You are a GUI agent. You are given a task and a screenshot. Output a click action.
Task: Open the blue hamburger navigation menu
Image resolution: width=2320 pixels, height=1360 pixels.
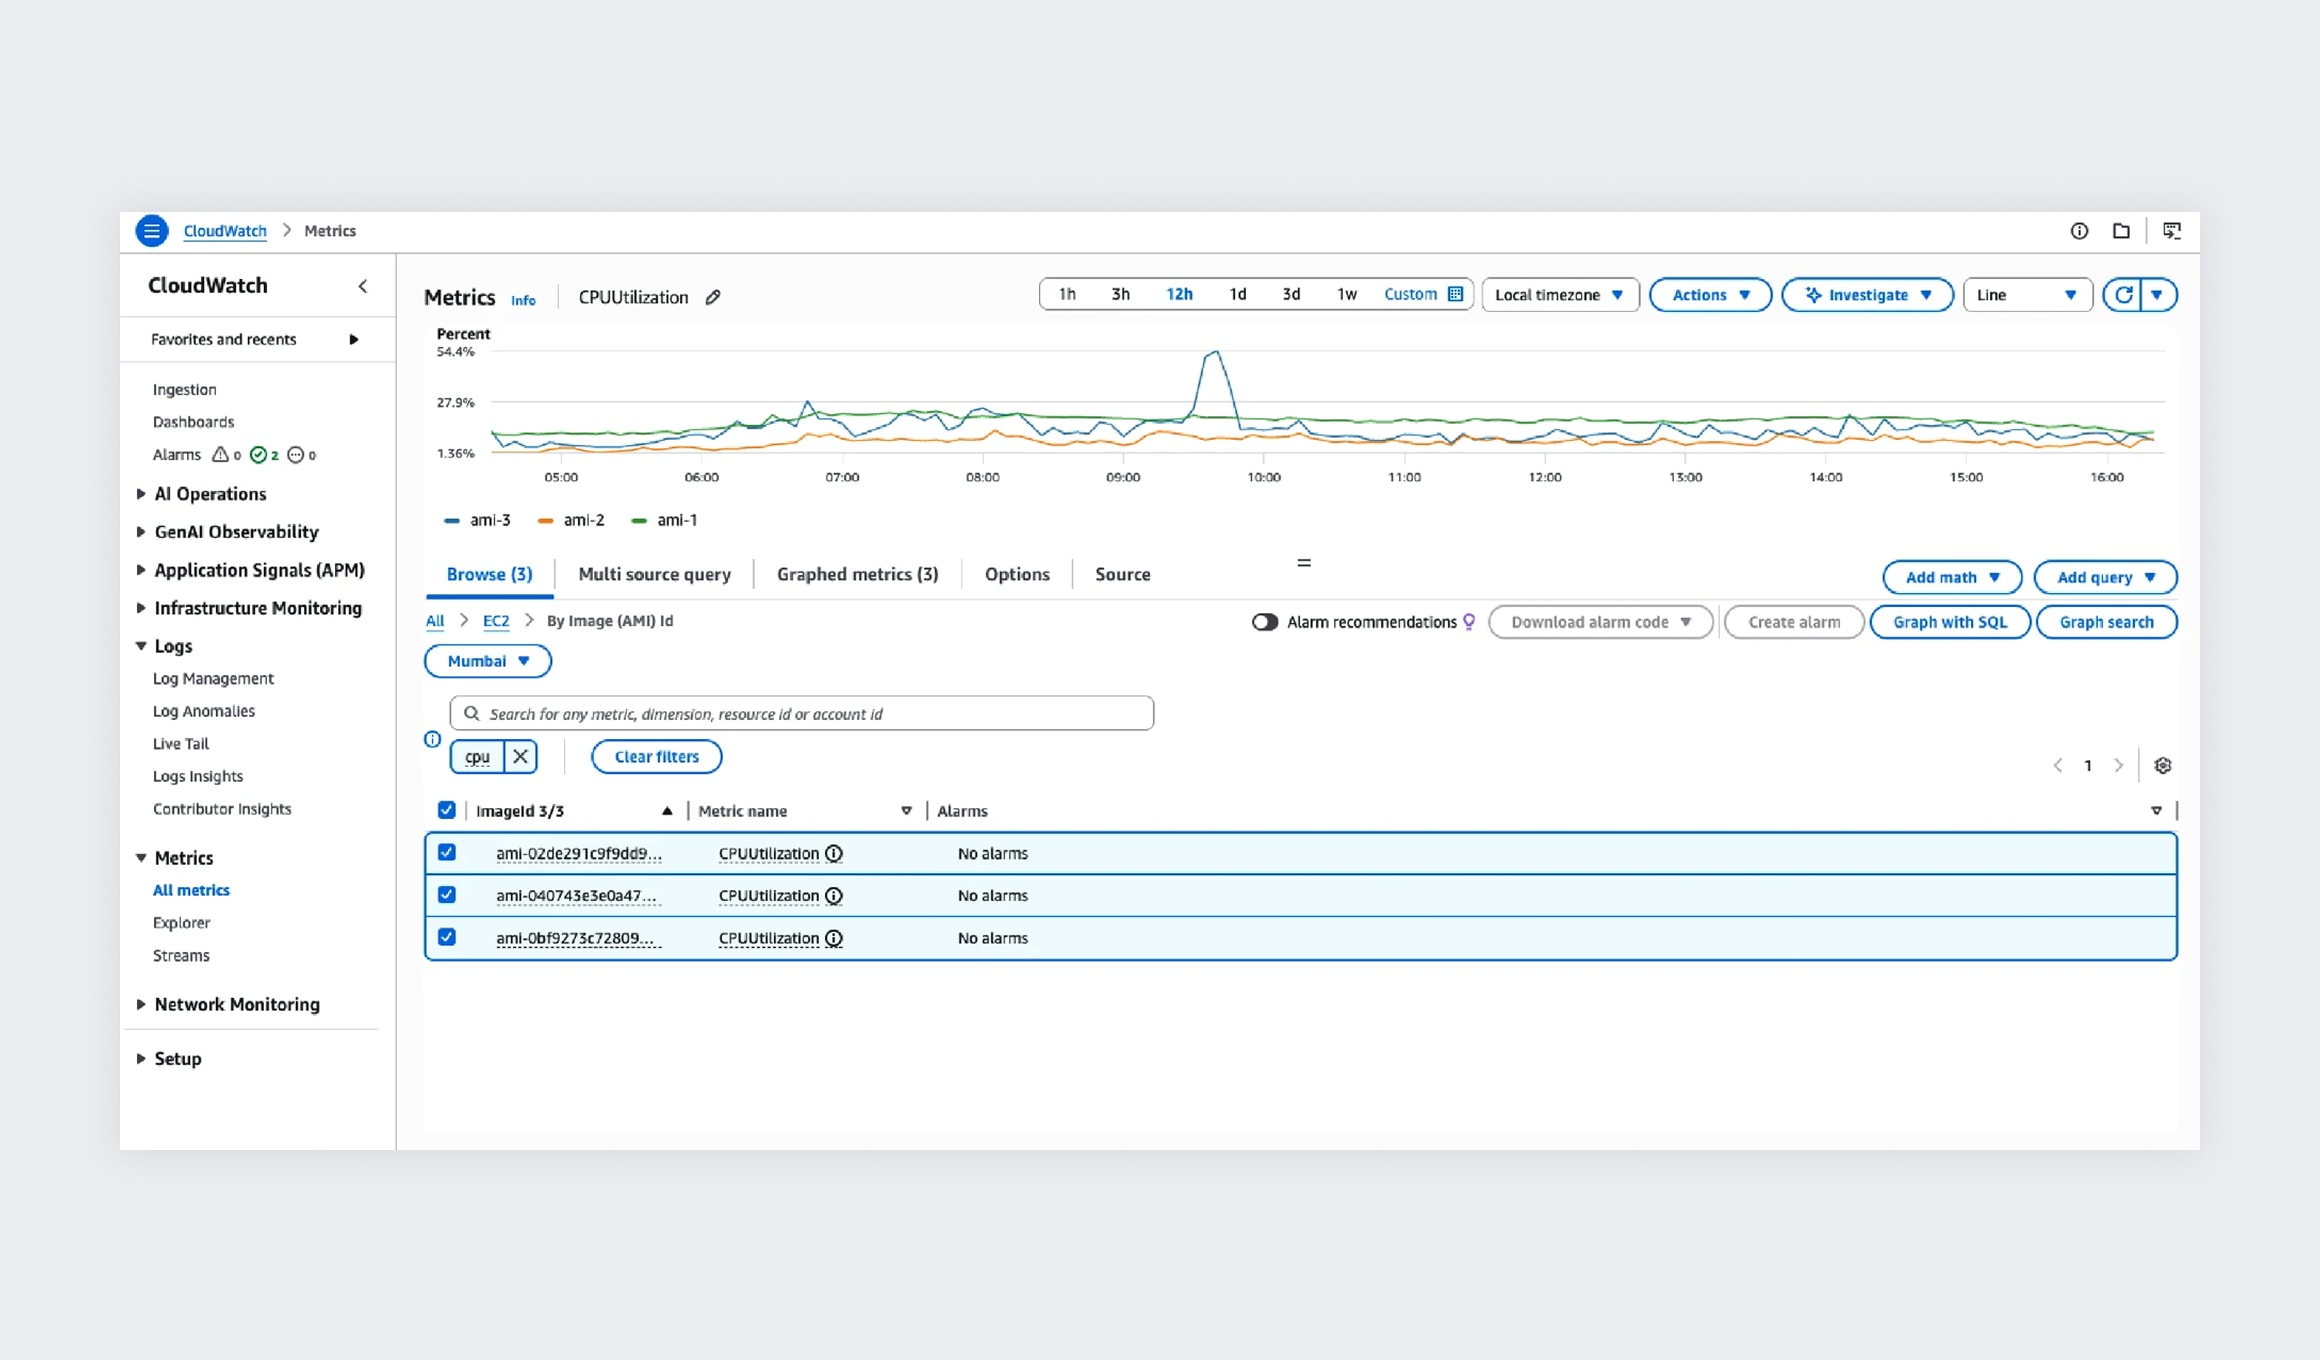152,231
